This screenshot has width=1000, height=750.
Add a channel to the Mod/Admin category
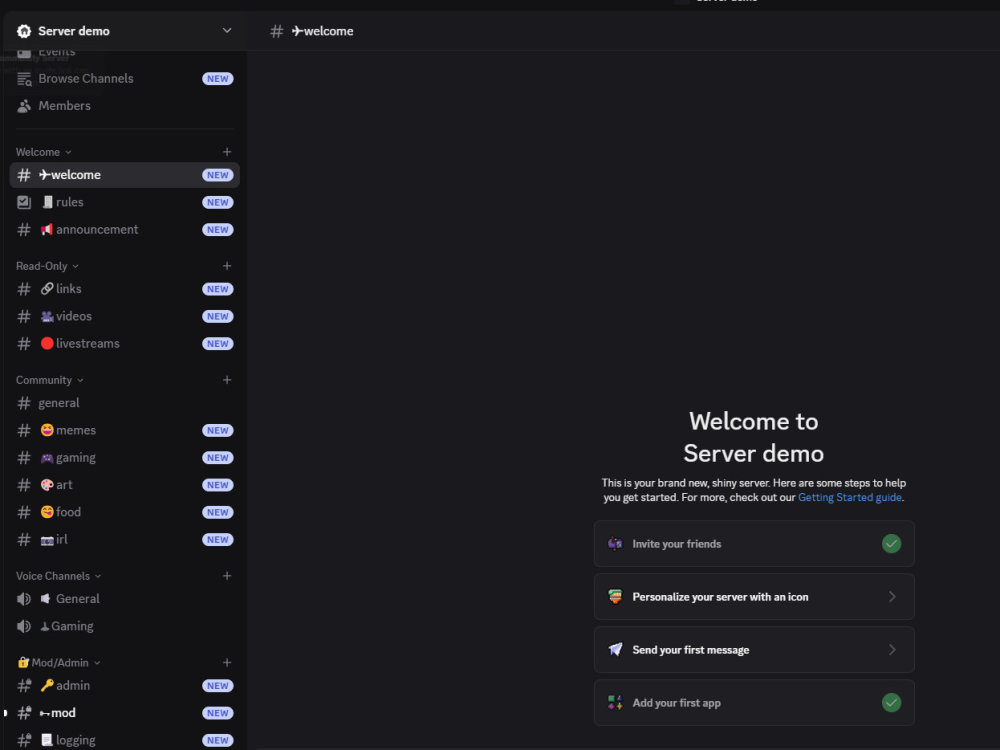point(226,663)
